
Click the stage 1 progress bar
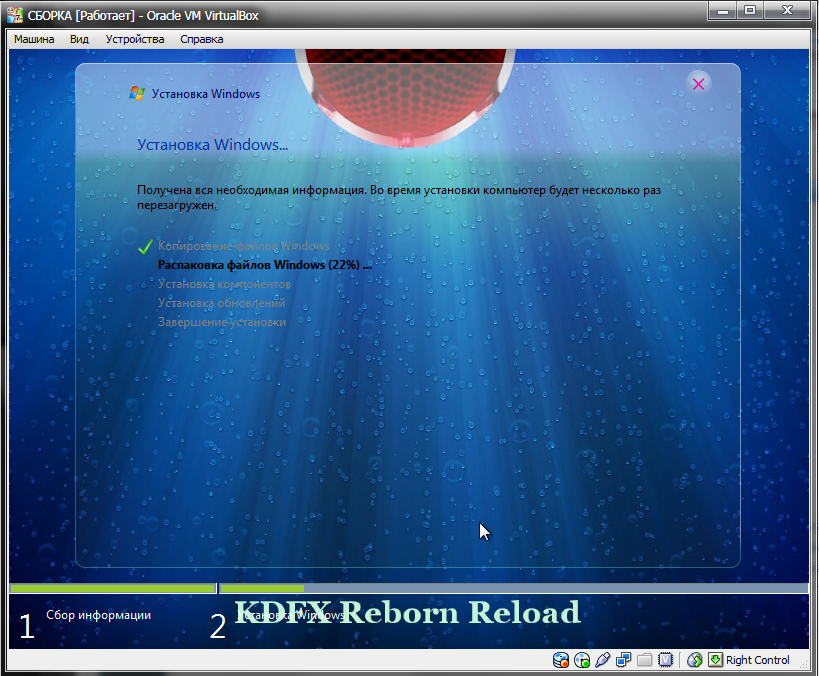(113, 588)
